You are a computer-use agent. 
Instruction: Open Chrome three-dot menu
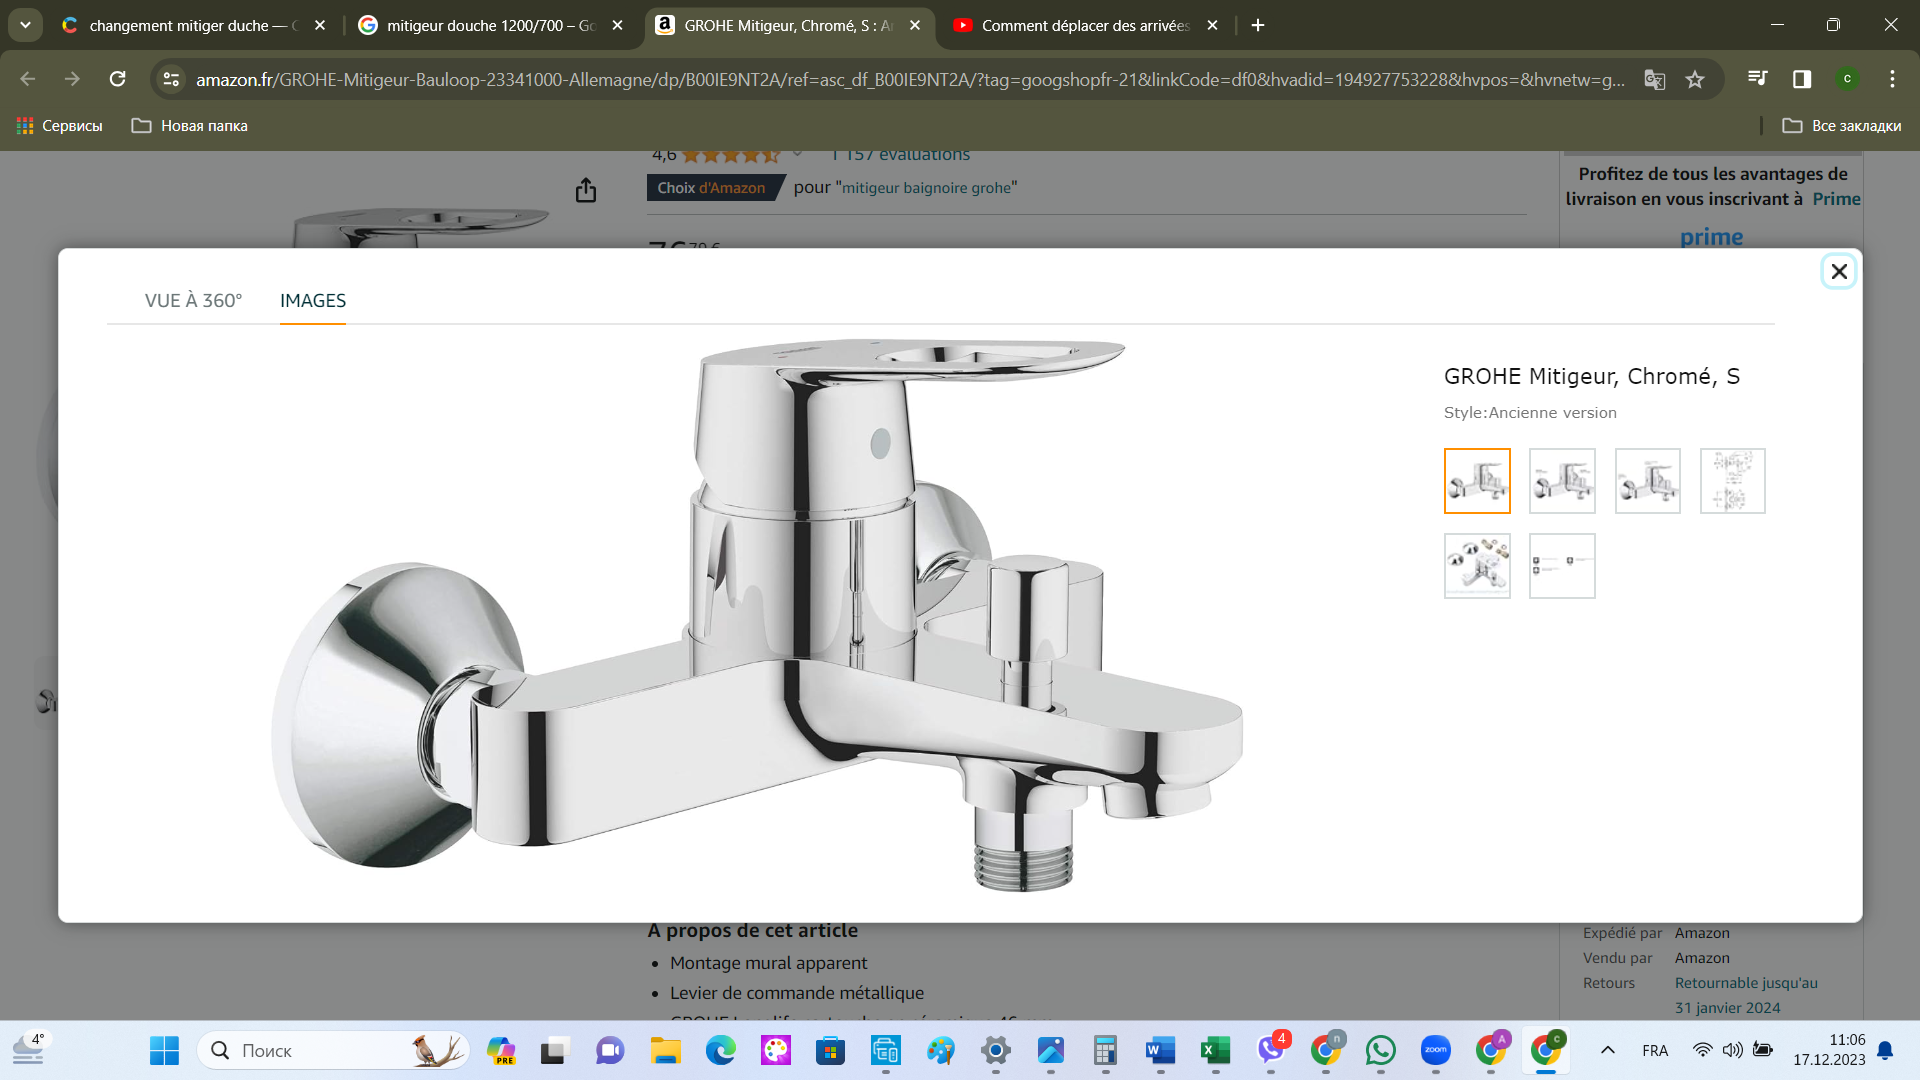[x=1892, y=79]
